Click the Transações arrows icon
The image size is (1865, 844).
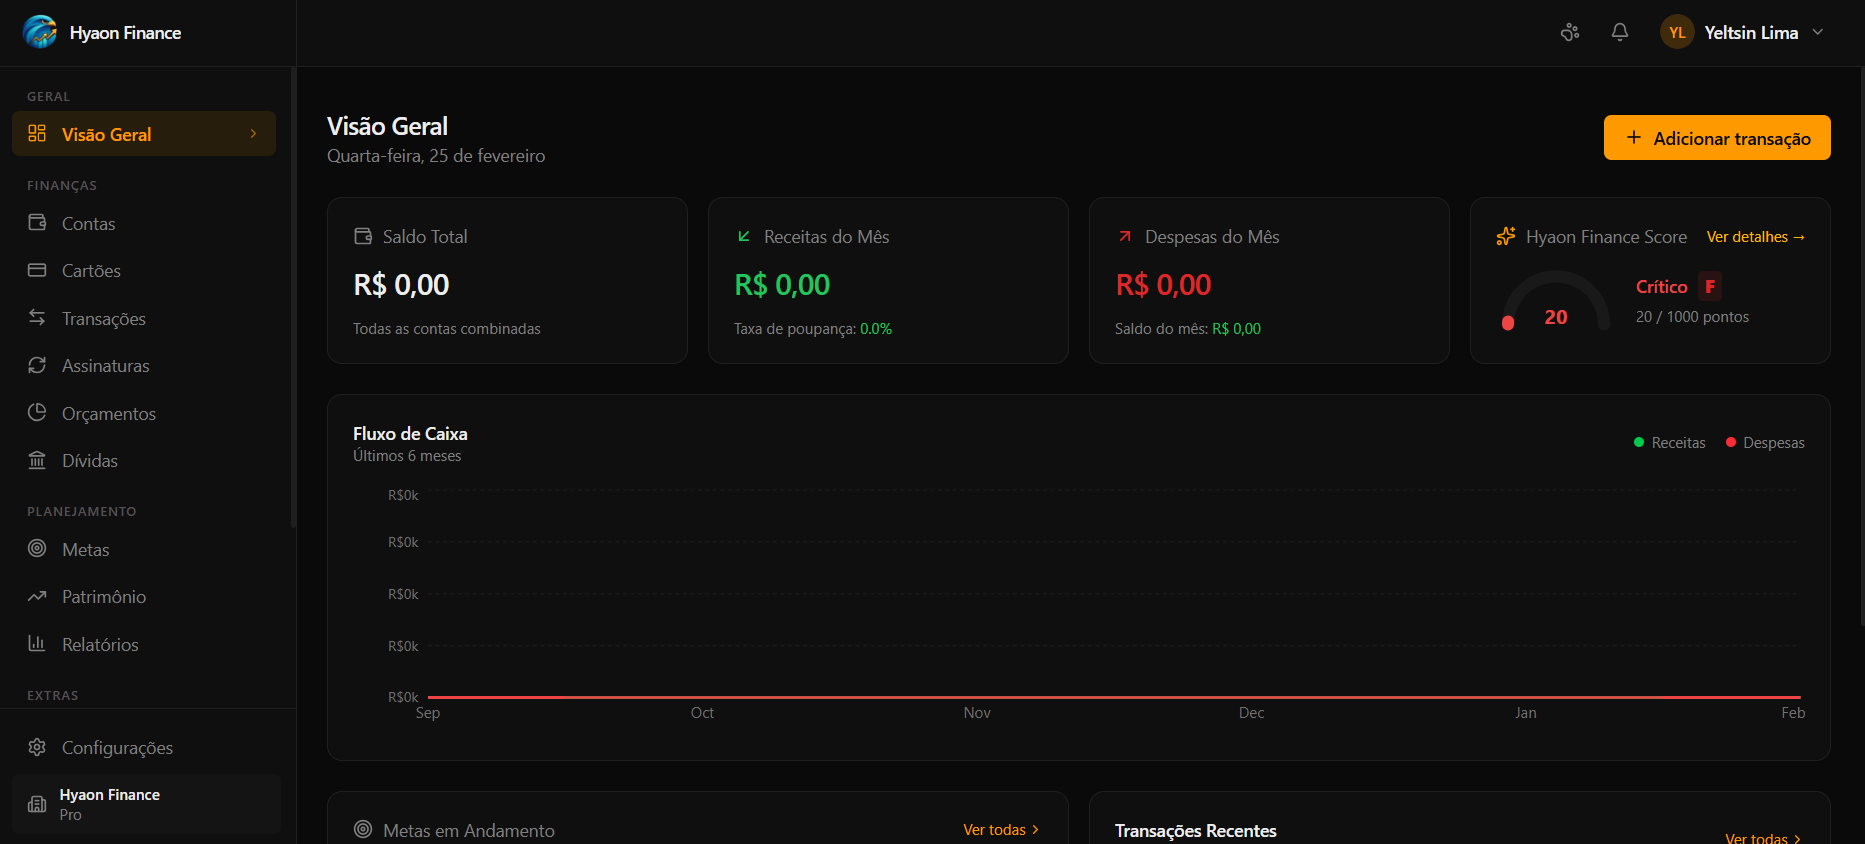[37, 317]
